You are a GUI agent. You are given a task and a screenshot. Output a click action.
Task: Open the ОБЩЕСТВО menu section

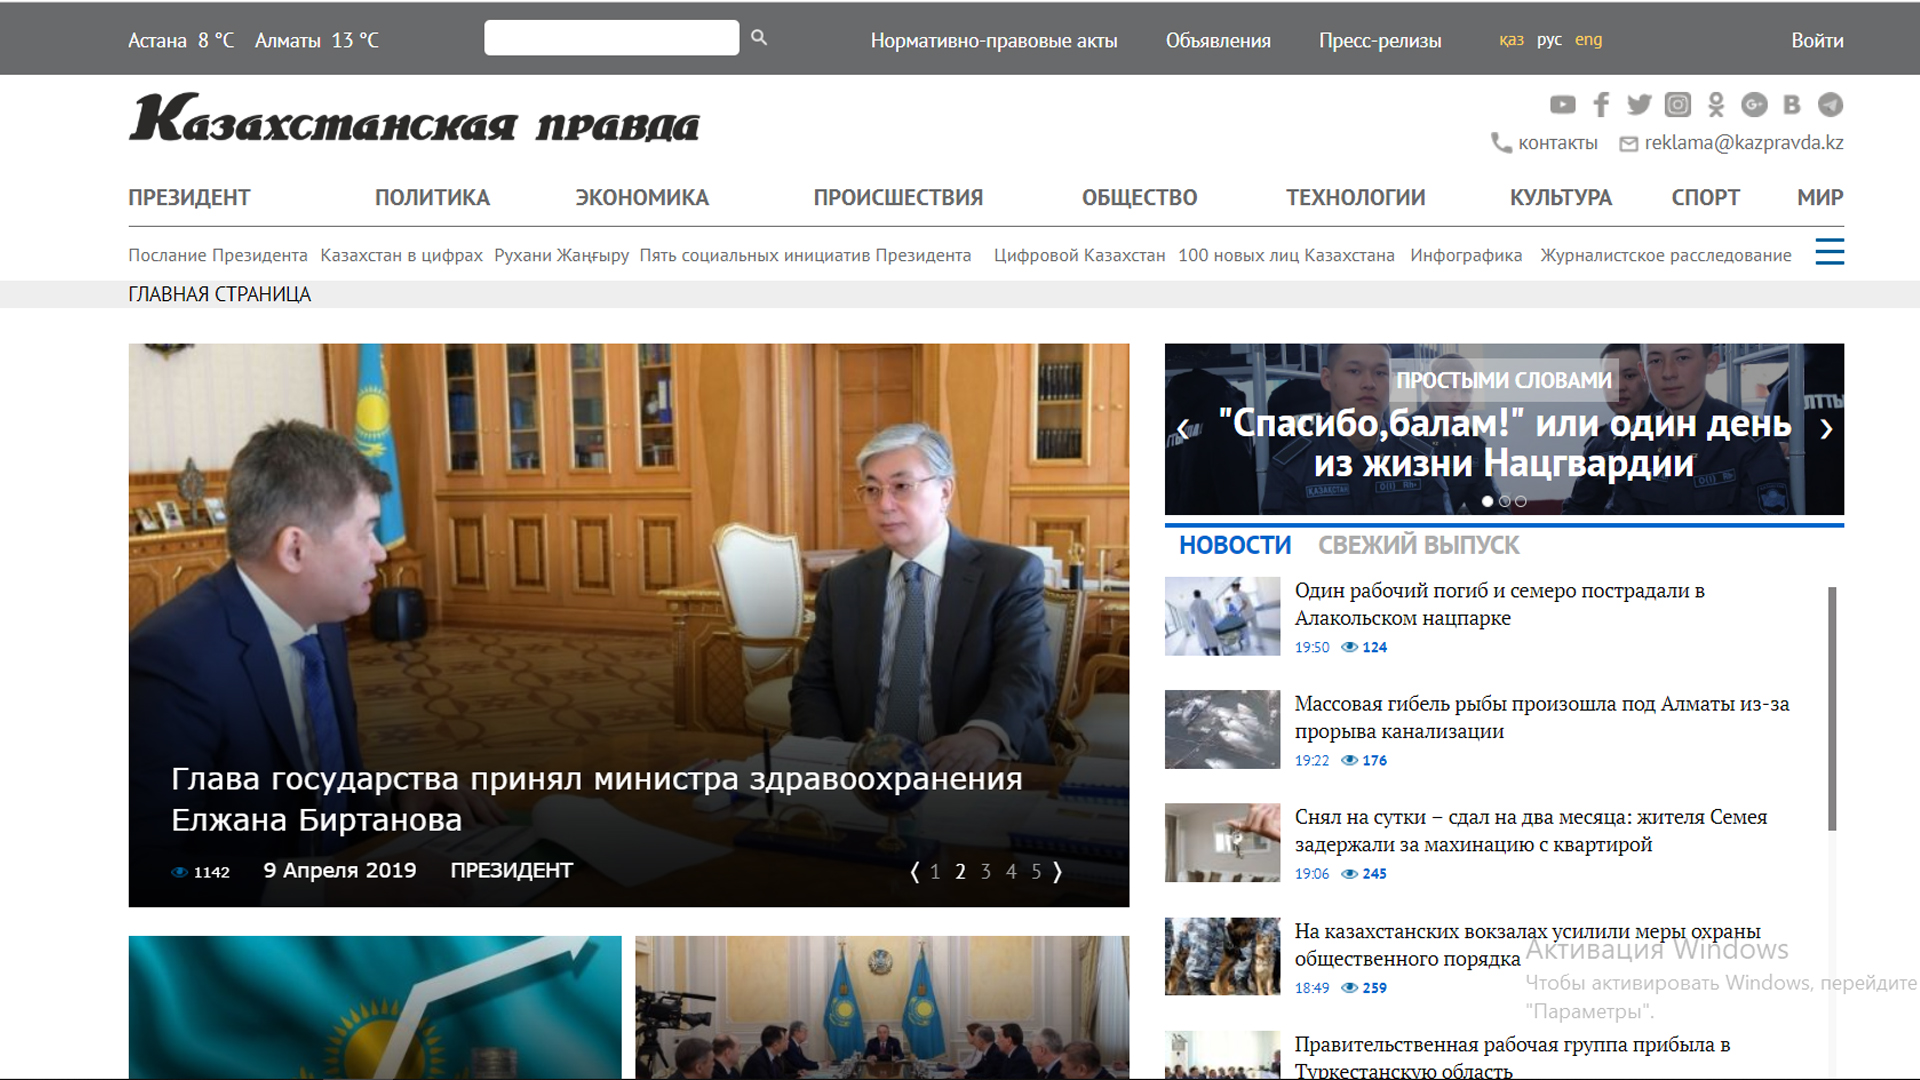(1139, 198)
